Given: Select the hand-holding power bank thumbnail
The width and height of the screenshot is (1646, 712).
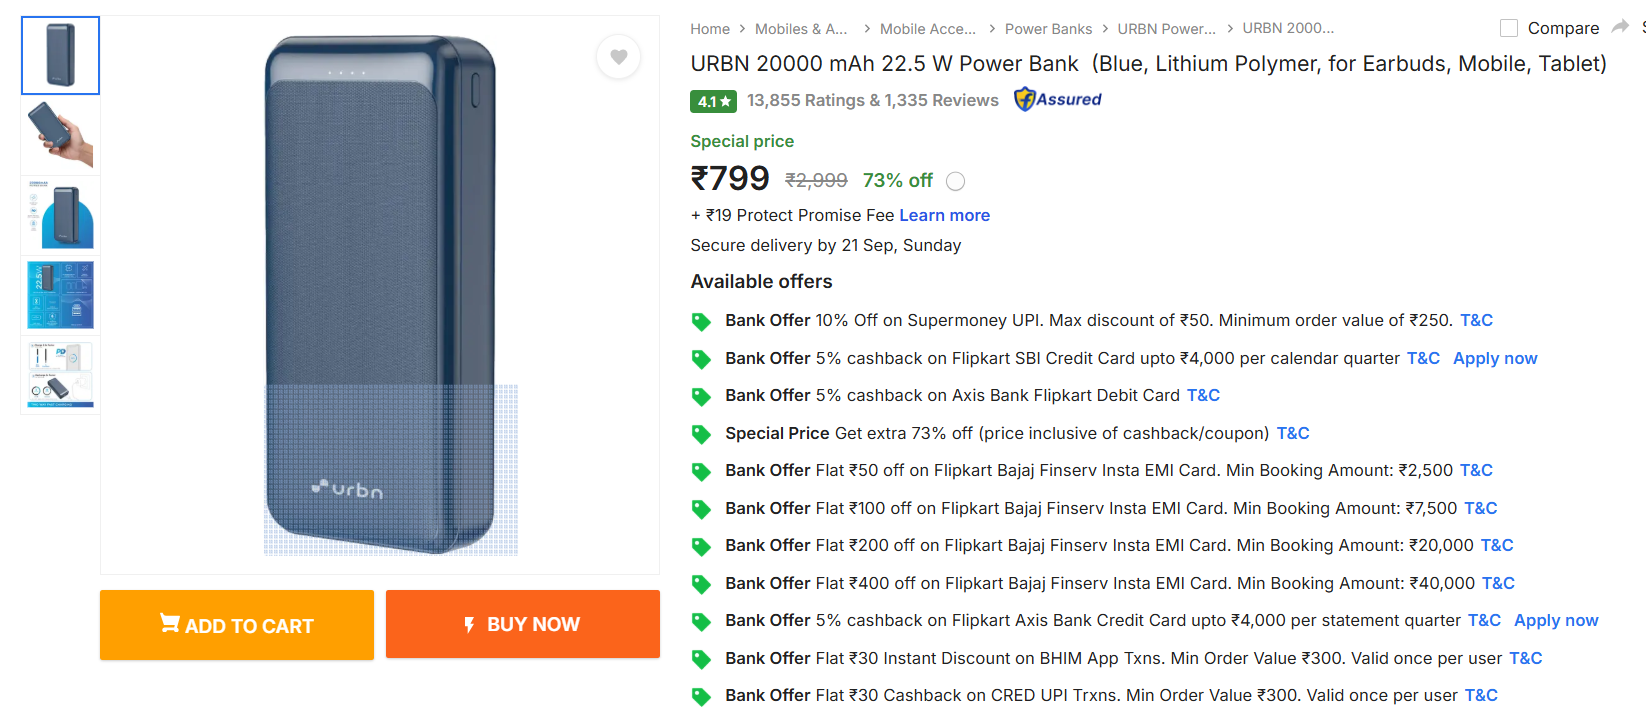Looking at the screenshot, I should (60, 135).
